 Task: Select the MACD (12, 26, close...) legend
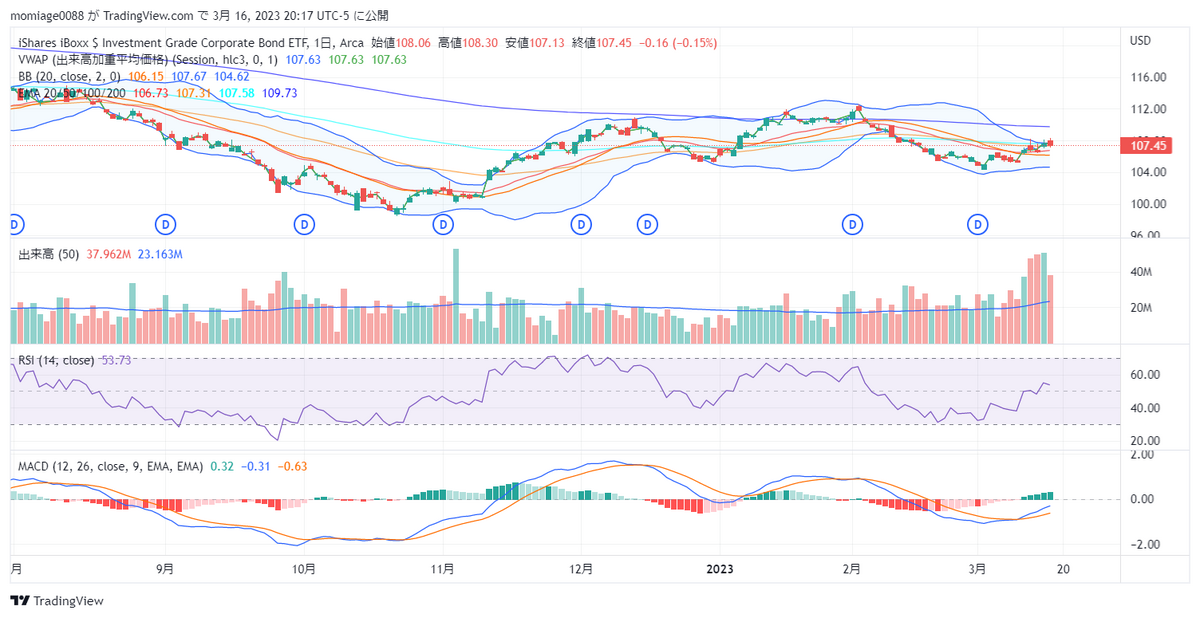(x=111, y=466)
